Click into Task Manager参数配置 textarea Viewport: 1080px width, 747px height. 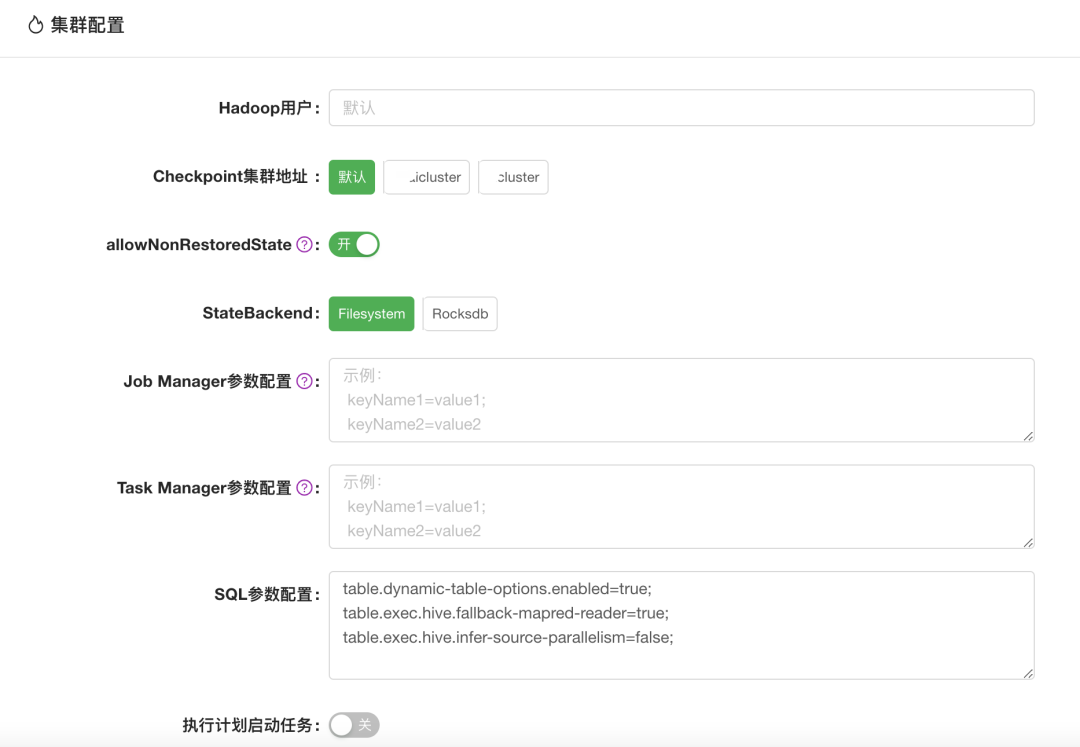point(681,507)
